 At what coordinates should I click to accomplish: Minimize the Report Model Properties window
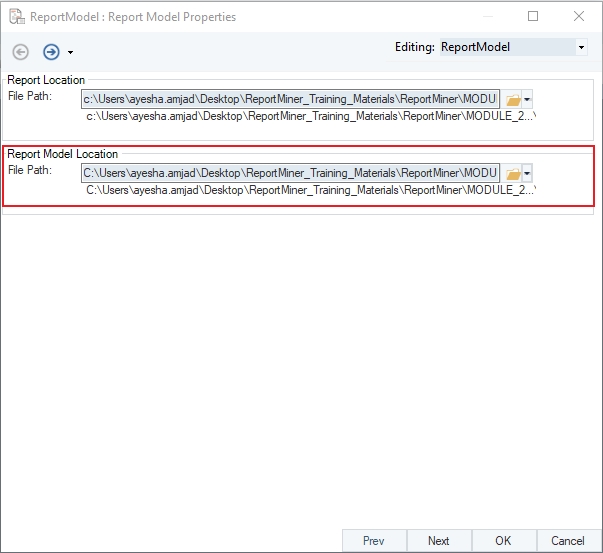click(x=487, y=17)
